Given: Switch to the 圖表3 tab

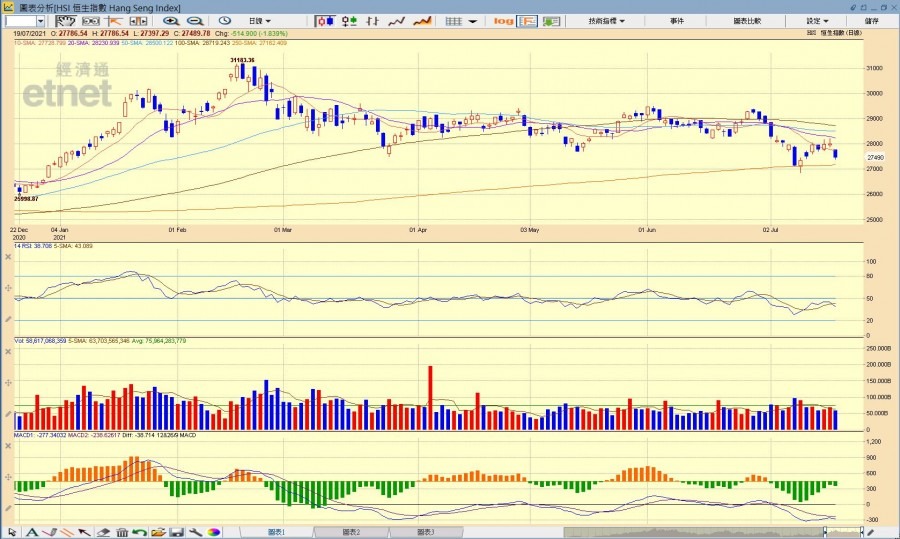Looking at the screenshot, I should click(425, 532).
